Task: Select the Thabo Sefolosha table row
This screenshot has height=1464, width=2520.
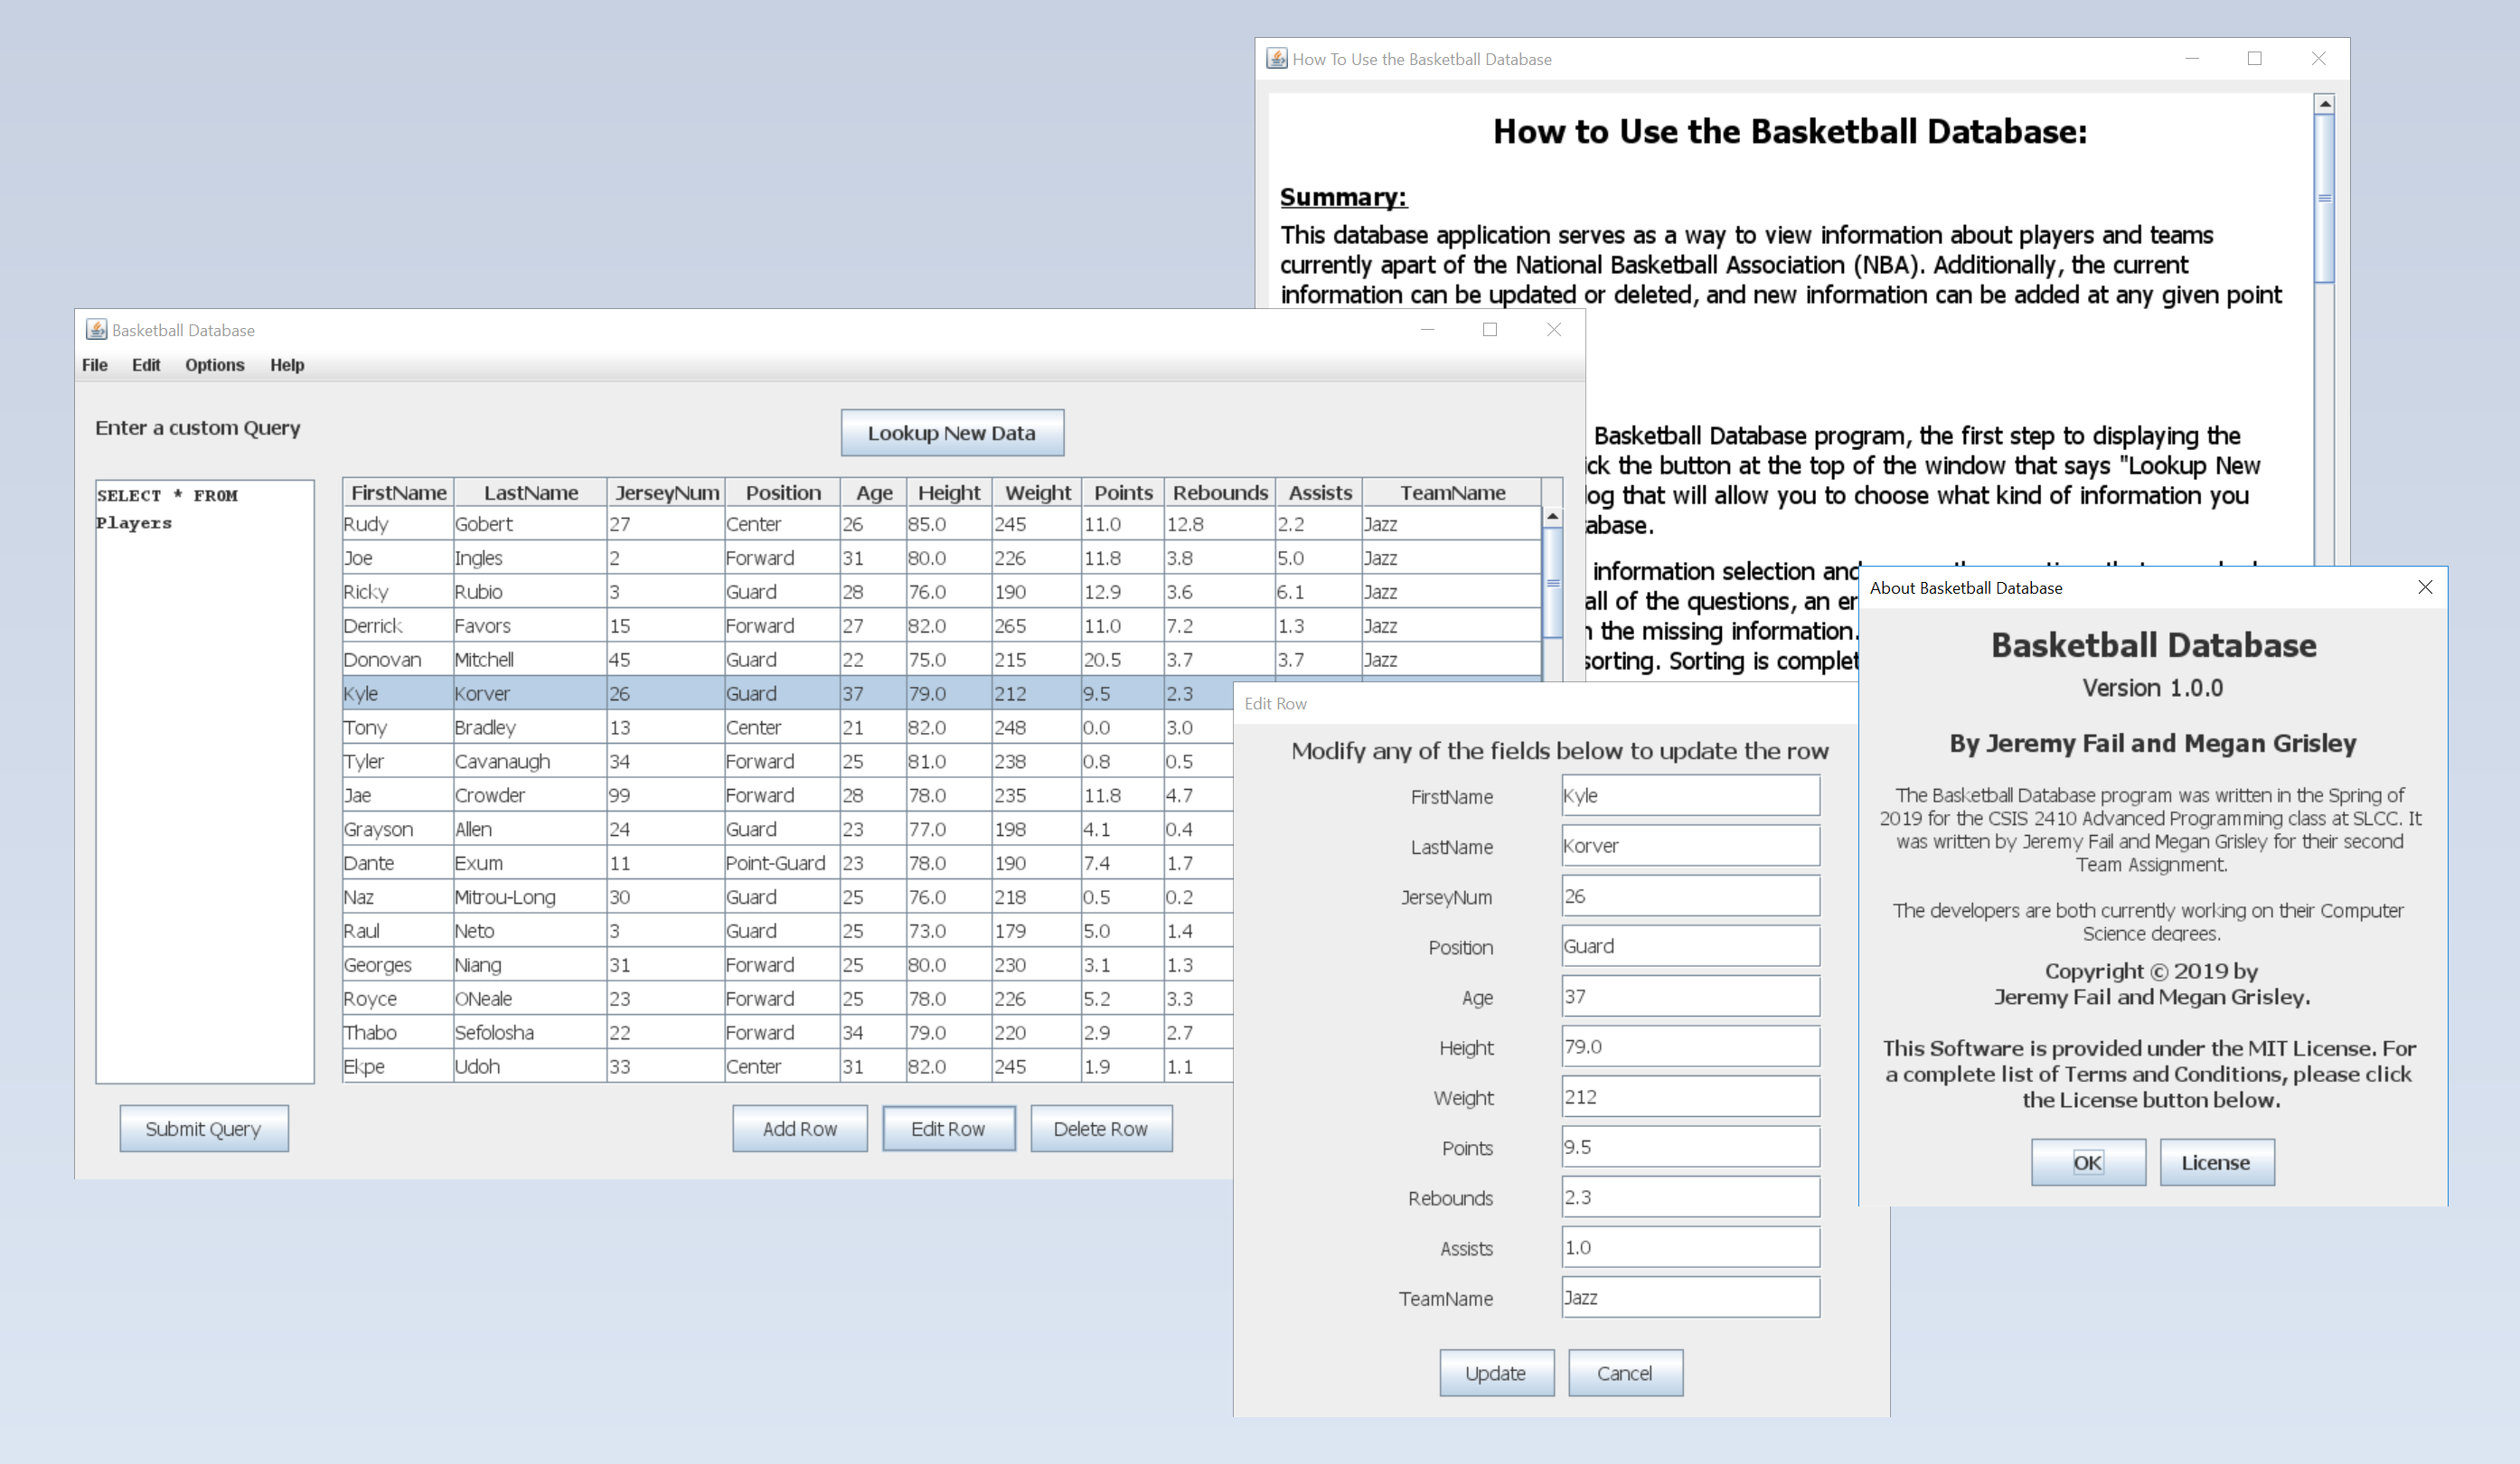Action: click(788, 1032)
